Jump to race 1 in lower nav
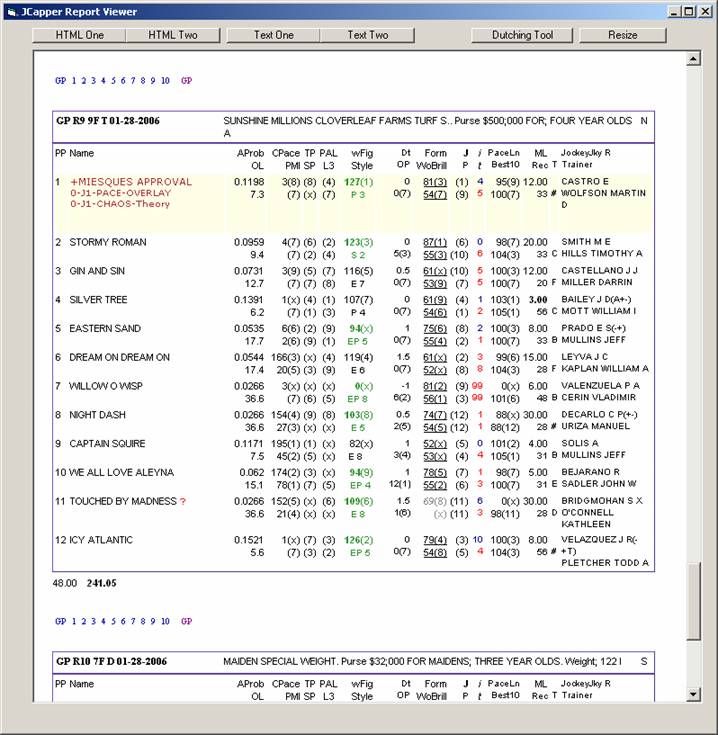718x735 pixels. [74, 621]
